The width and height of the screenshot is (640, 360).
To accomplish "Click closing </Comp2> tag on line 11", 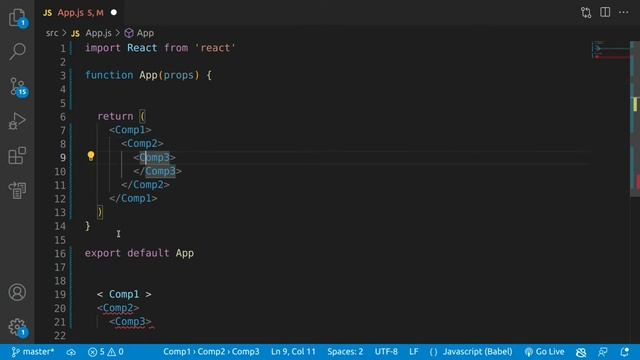I will point(145,184).
